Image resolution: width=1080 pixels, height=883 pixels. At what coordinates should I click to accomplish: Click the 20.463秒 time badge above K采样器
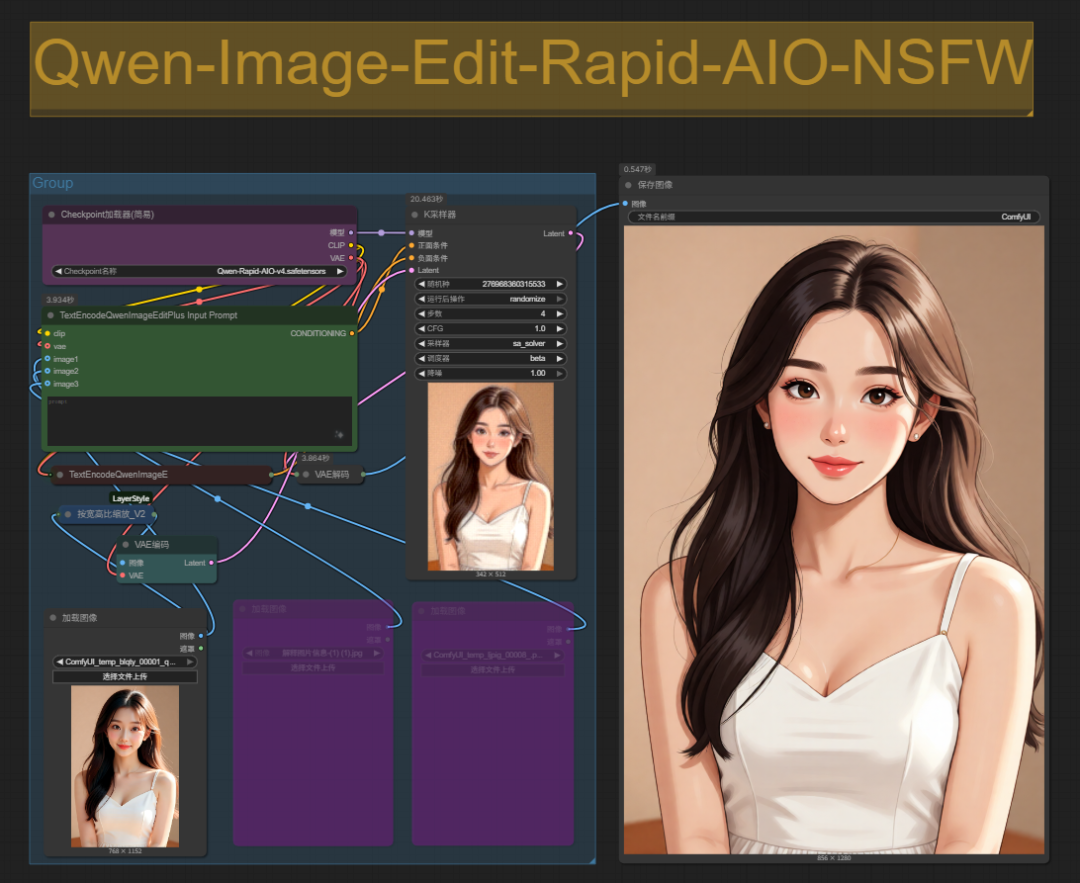pyautogui.click(x=426, y=199)
